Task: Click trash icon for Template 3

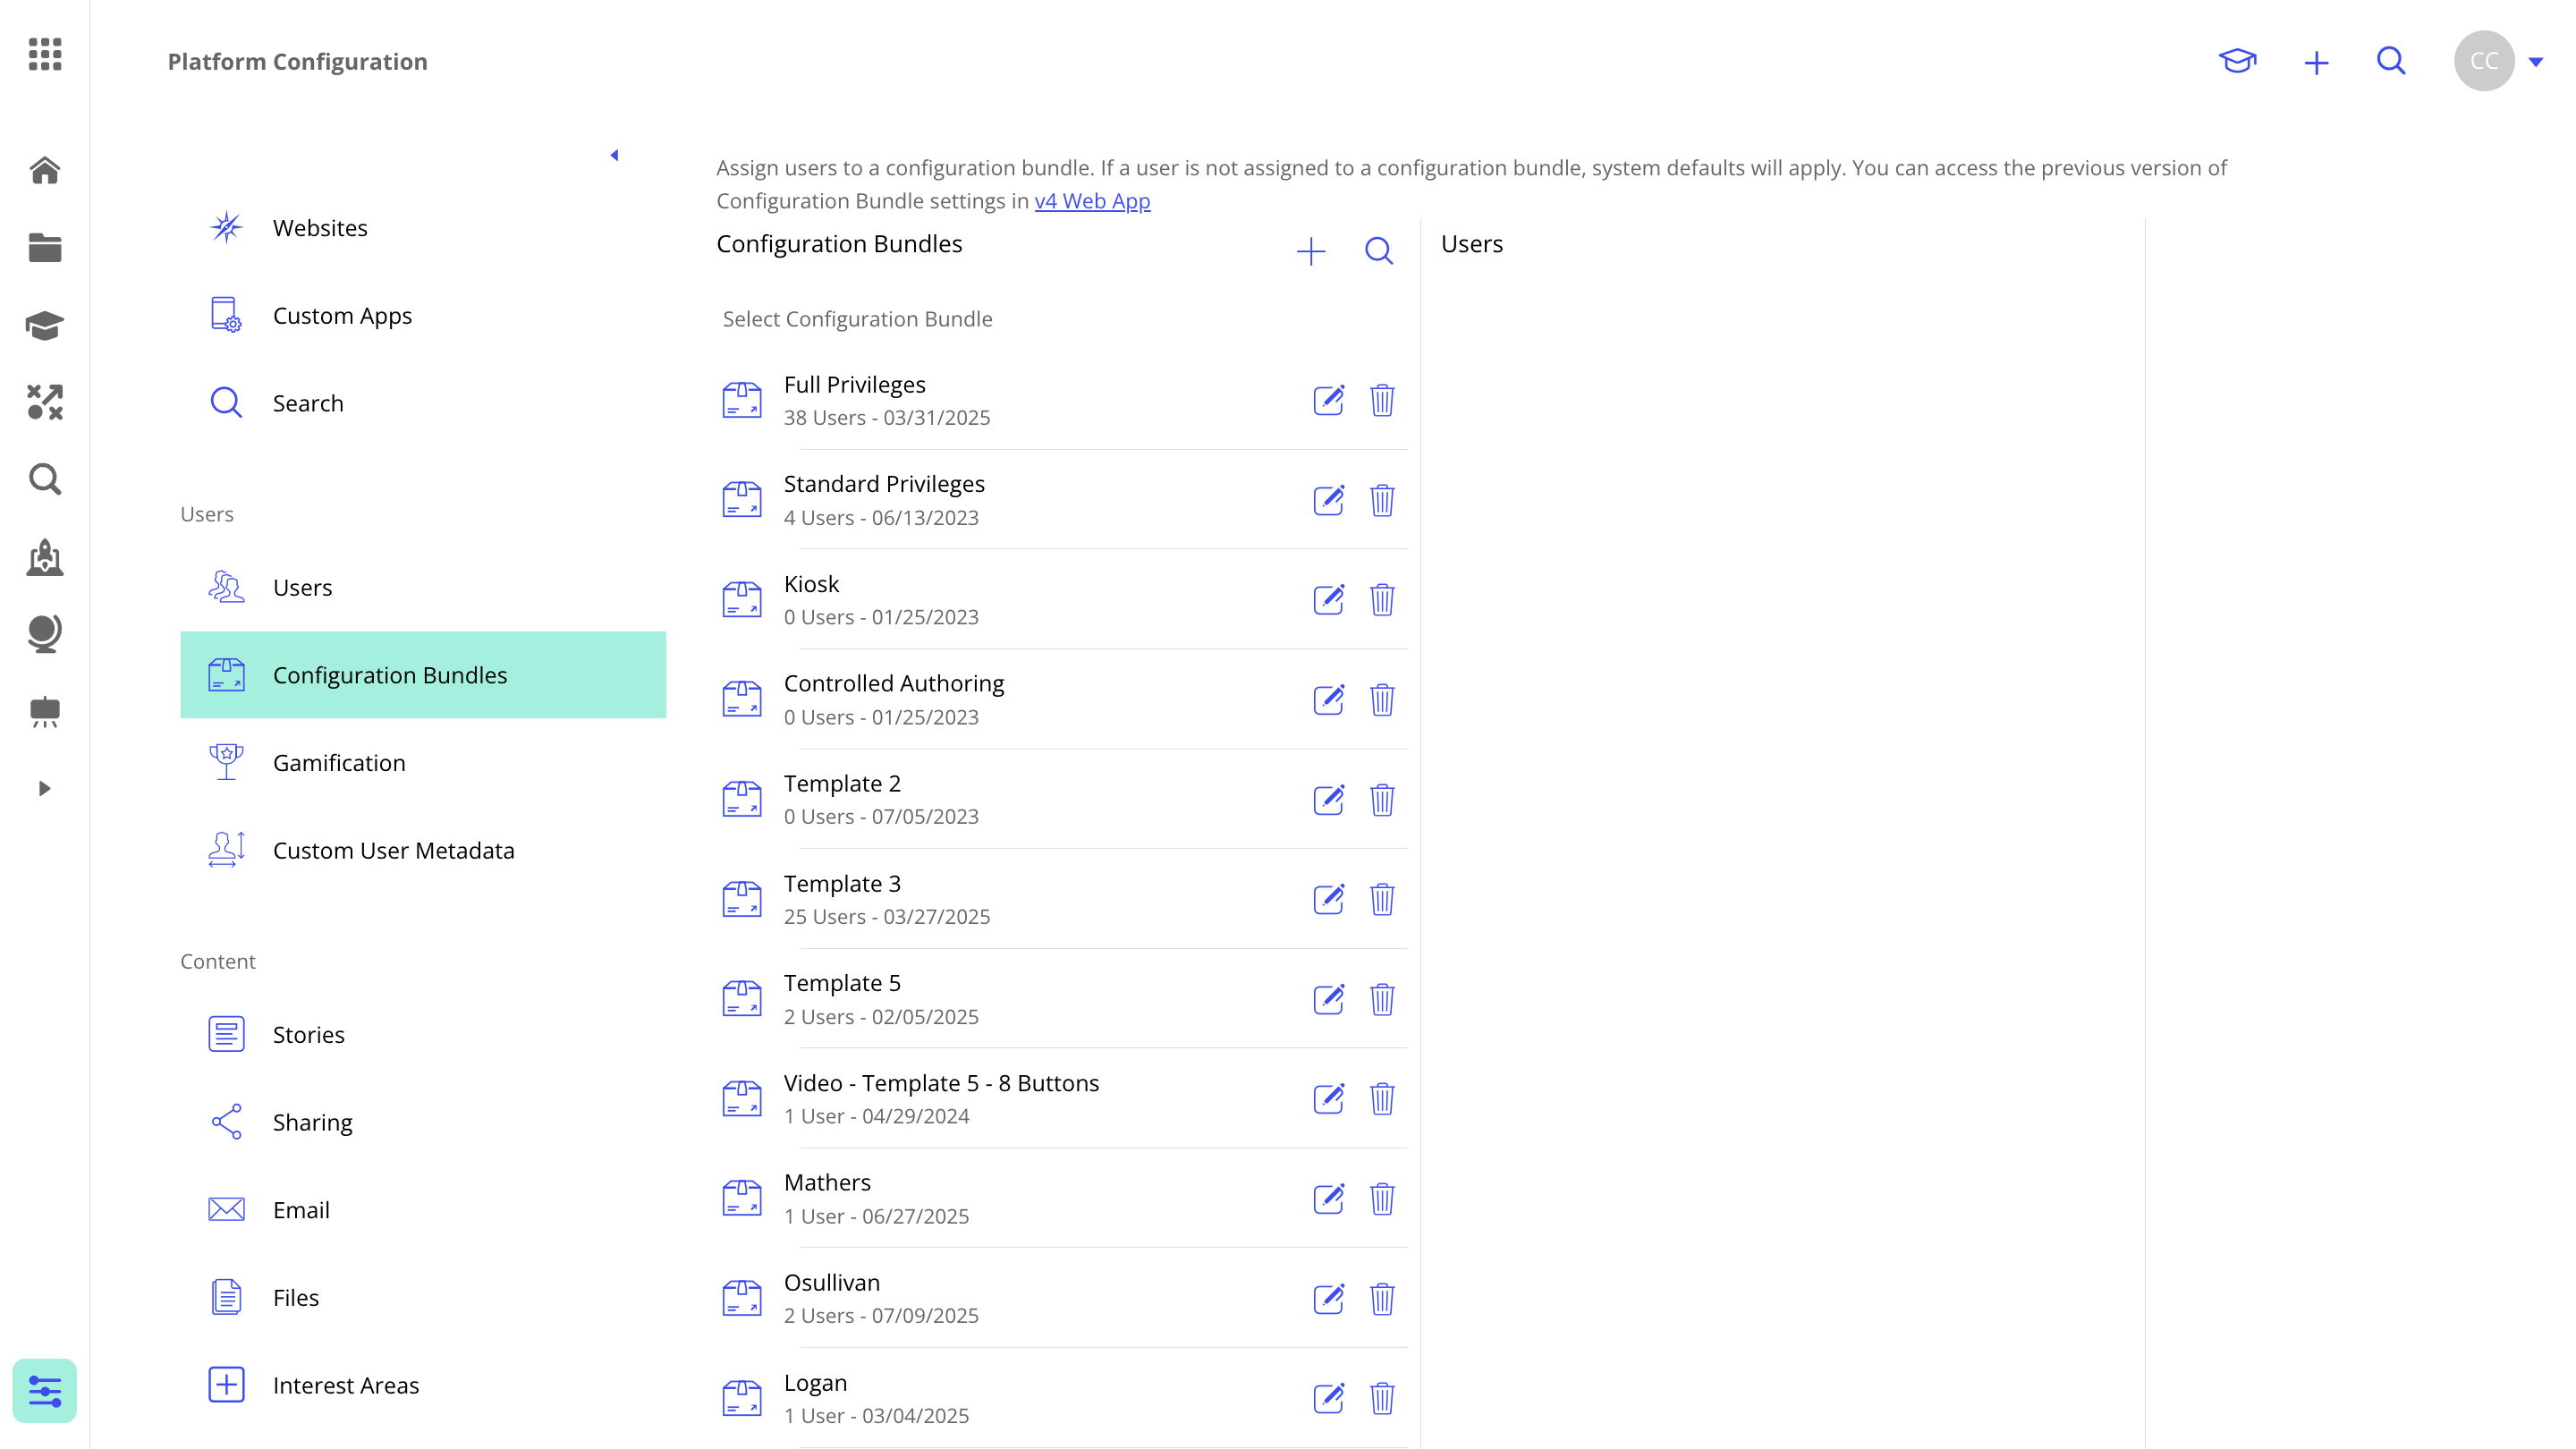Action: tap(1382, 899)
